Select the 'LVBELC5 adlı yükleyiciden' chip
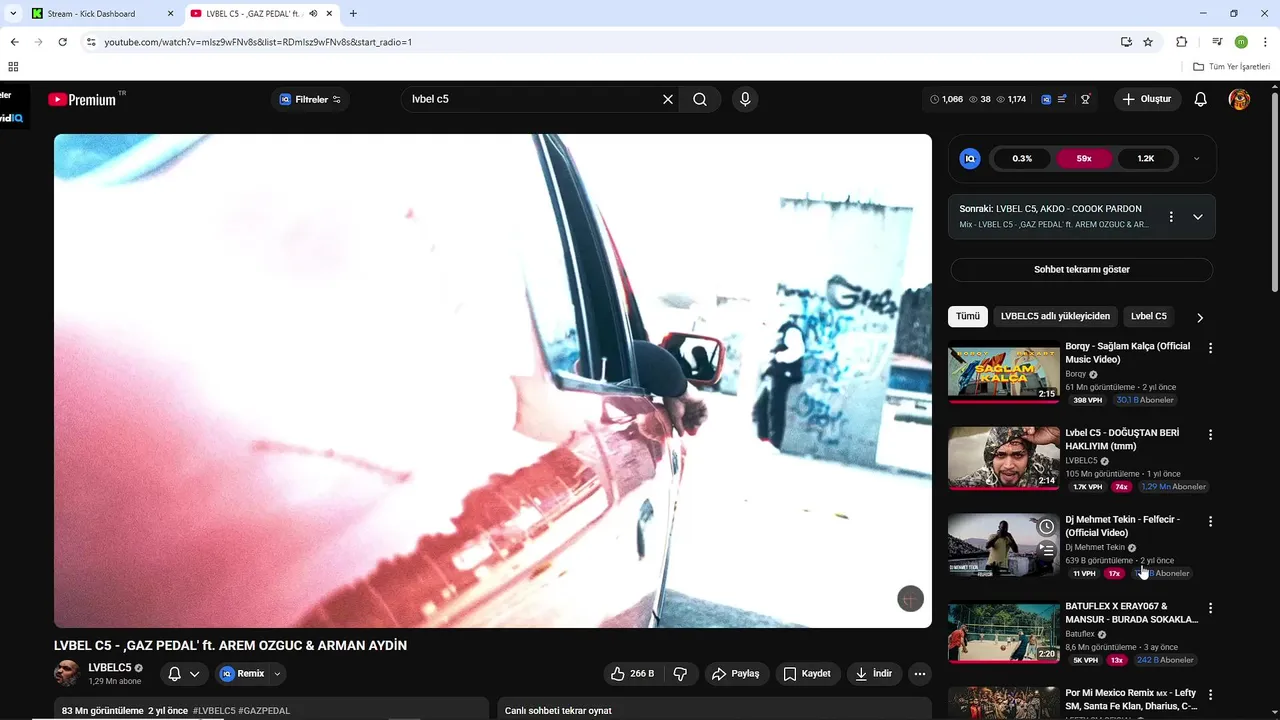The height and width of the screenshot is (720, 1280). coord(1055,316)
